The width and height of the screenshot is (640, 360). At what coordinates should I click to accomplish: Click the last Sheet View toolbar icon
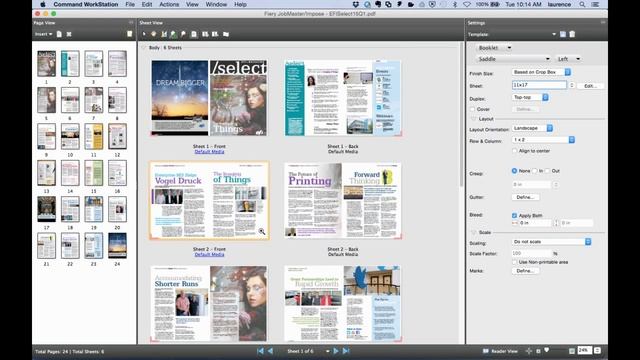click(226, 34)
